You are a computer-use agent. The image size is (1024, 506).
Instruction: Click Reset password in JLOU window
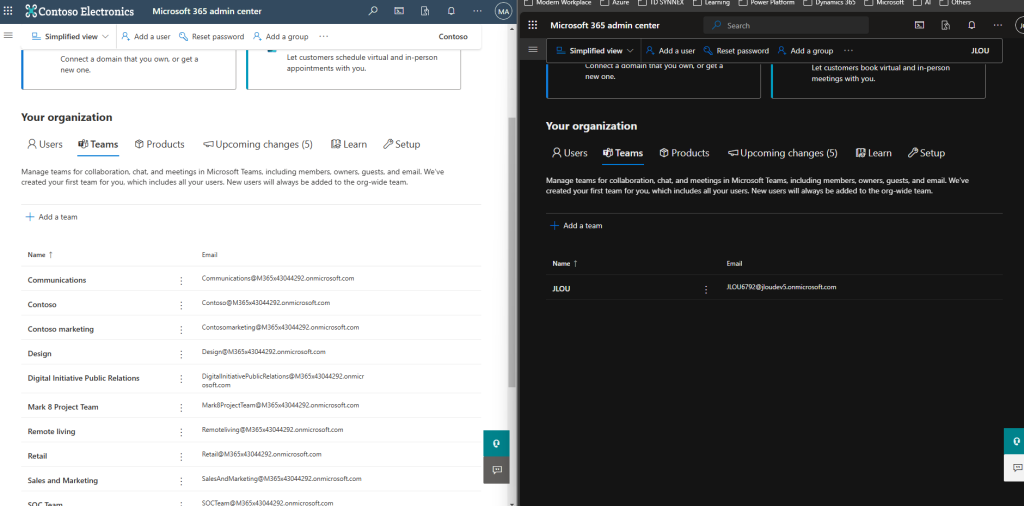[x=736, y=50]
